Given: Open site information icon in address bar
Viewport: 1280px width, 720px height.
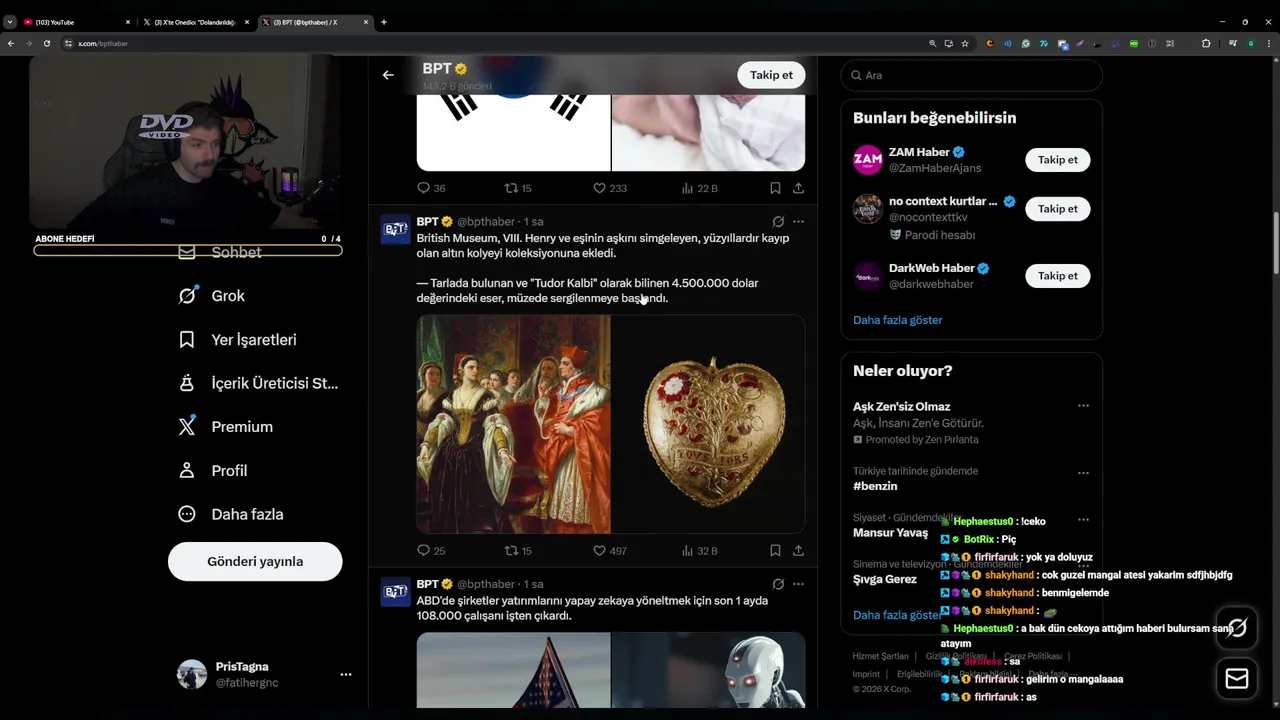Looking at the screenshot, I should 69,43.
